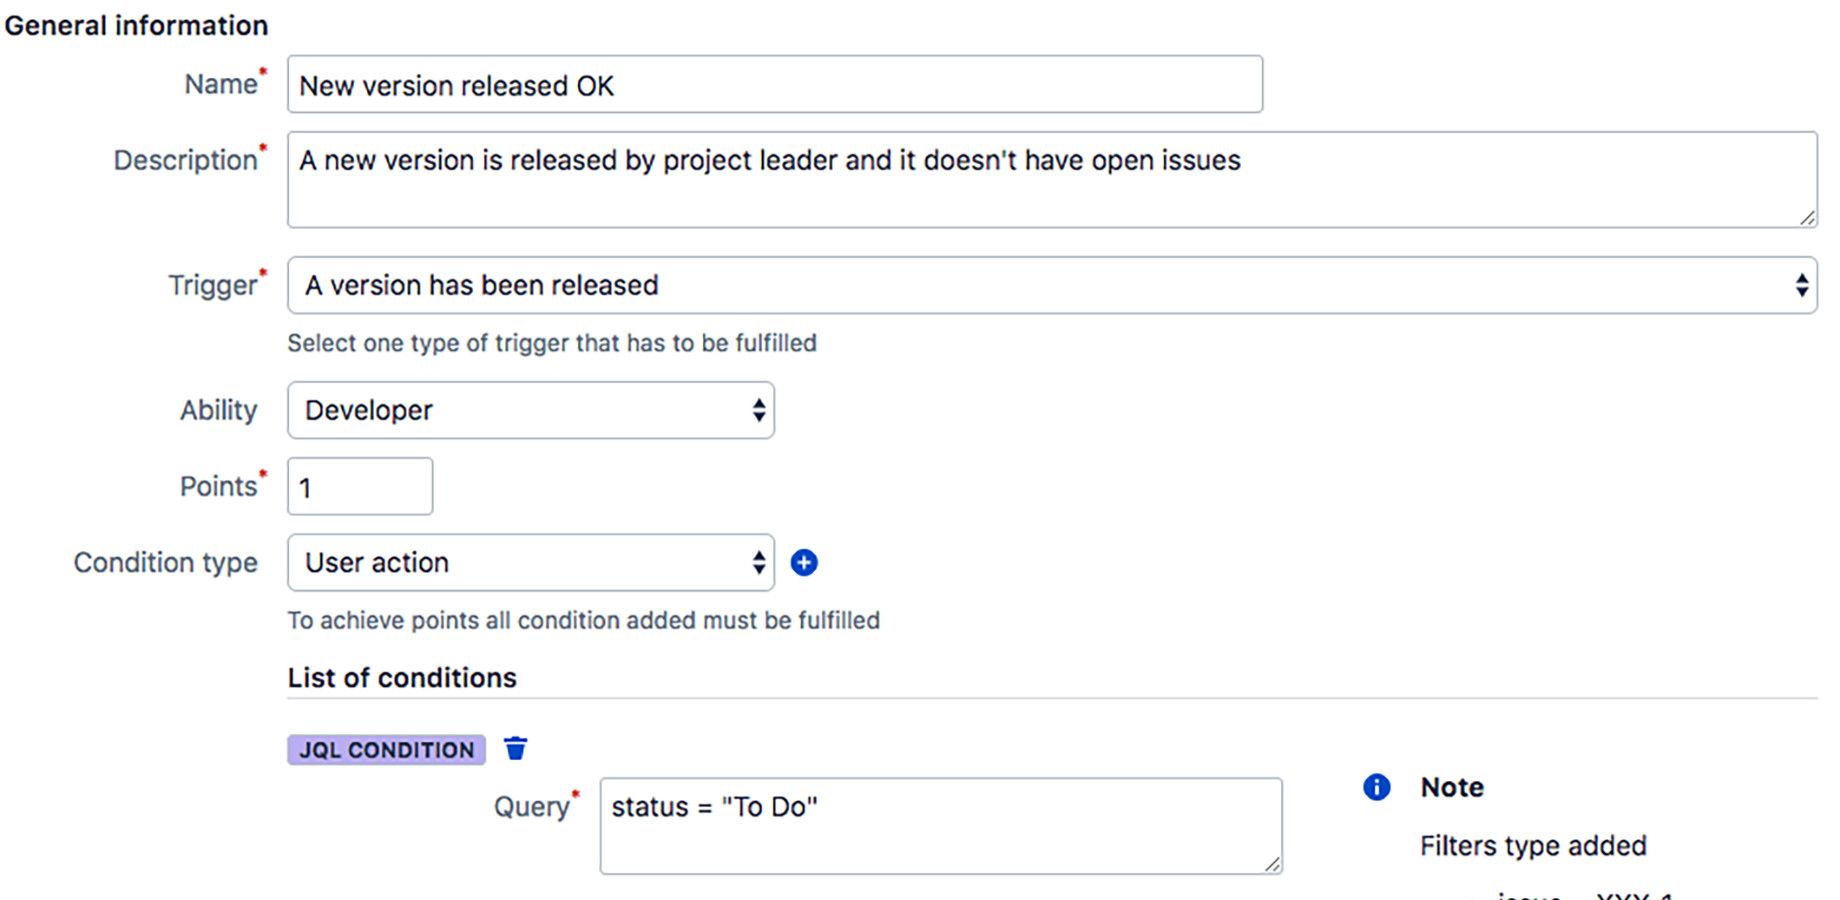1840x900 pixels.
Task: Focus the Name input field
Action: pos(775,84)
